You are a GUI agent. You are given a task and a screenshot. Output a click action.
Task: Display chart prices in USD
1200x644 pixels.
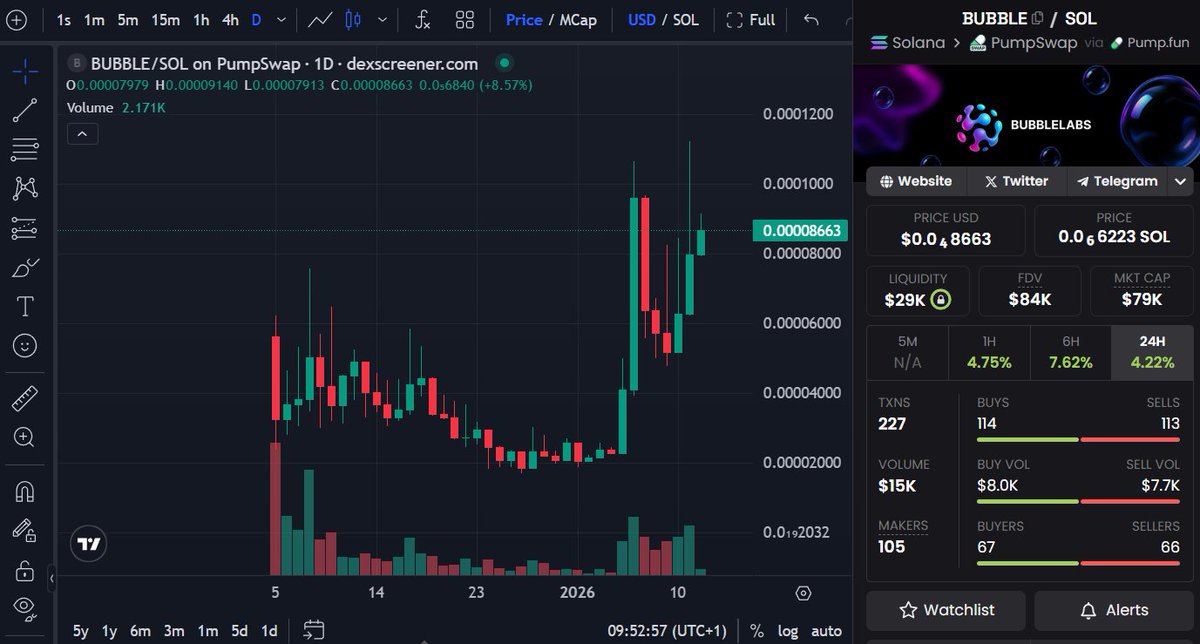(643, 19)
